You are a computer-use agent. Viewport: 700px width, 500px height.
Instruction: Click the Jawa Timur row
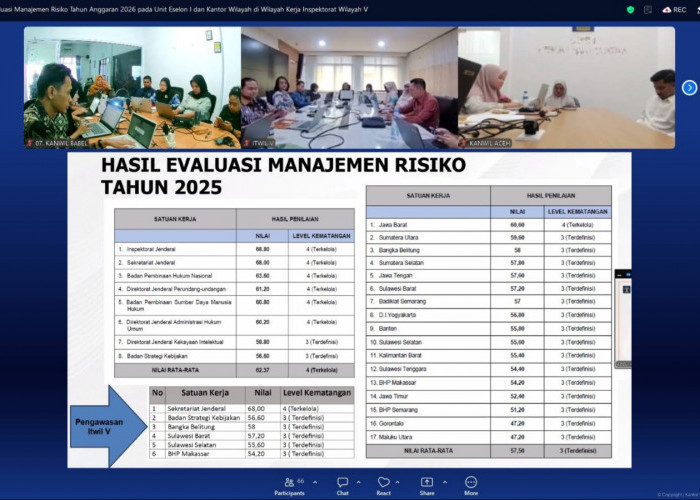489,396
